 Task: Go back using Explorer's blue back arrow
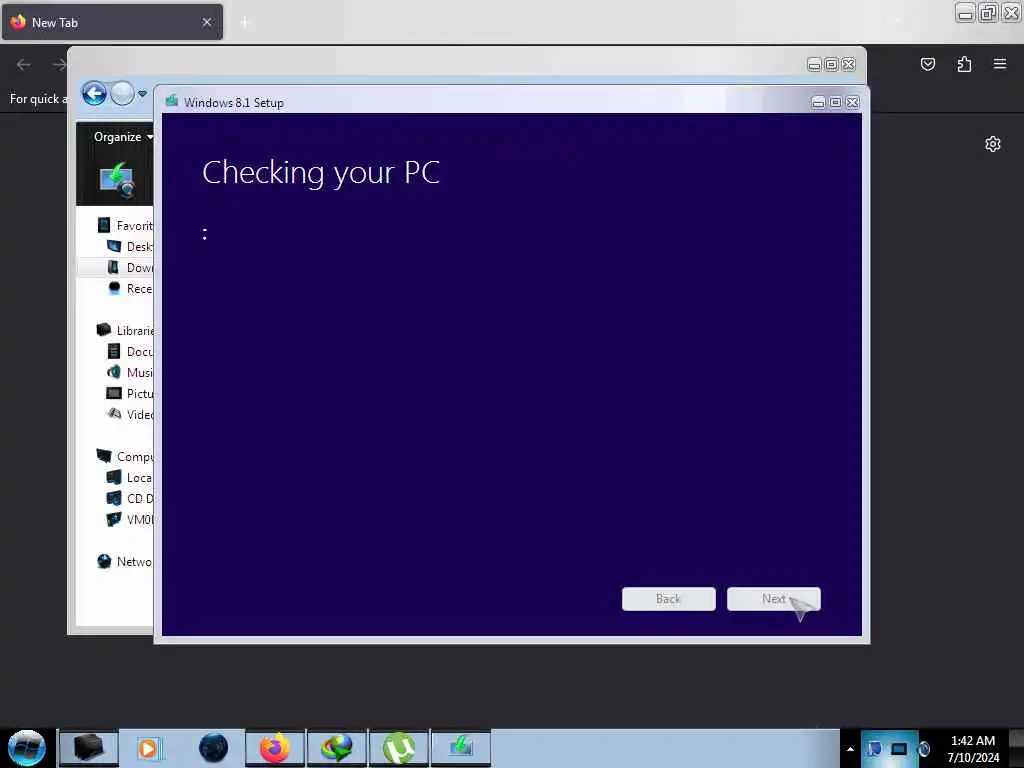tap(94, 93)
